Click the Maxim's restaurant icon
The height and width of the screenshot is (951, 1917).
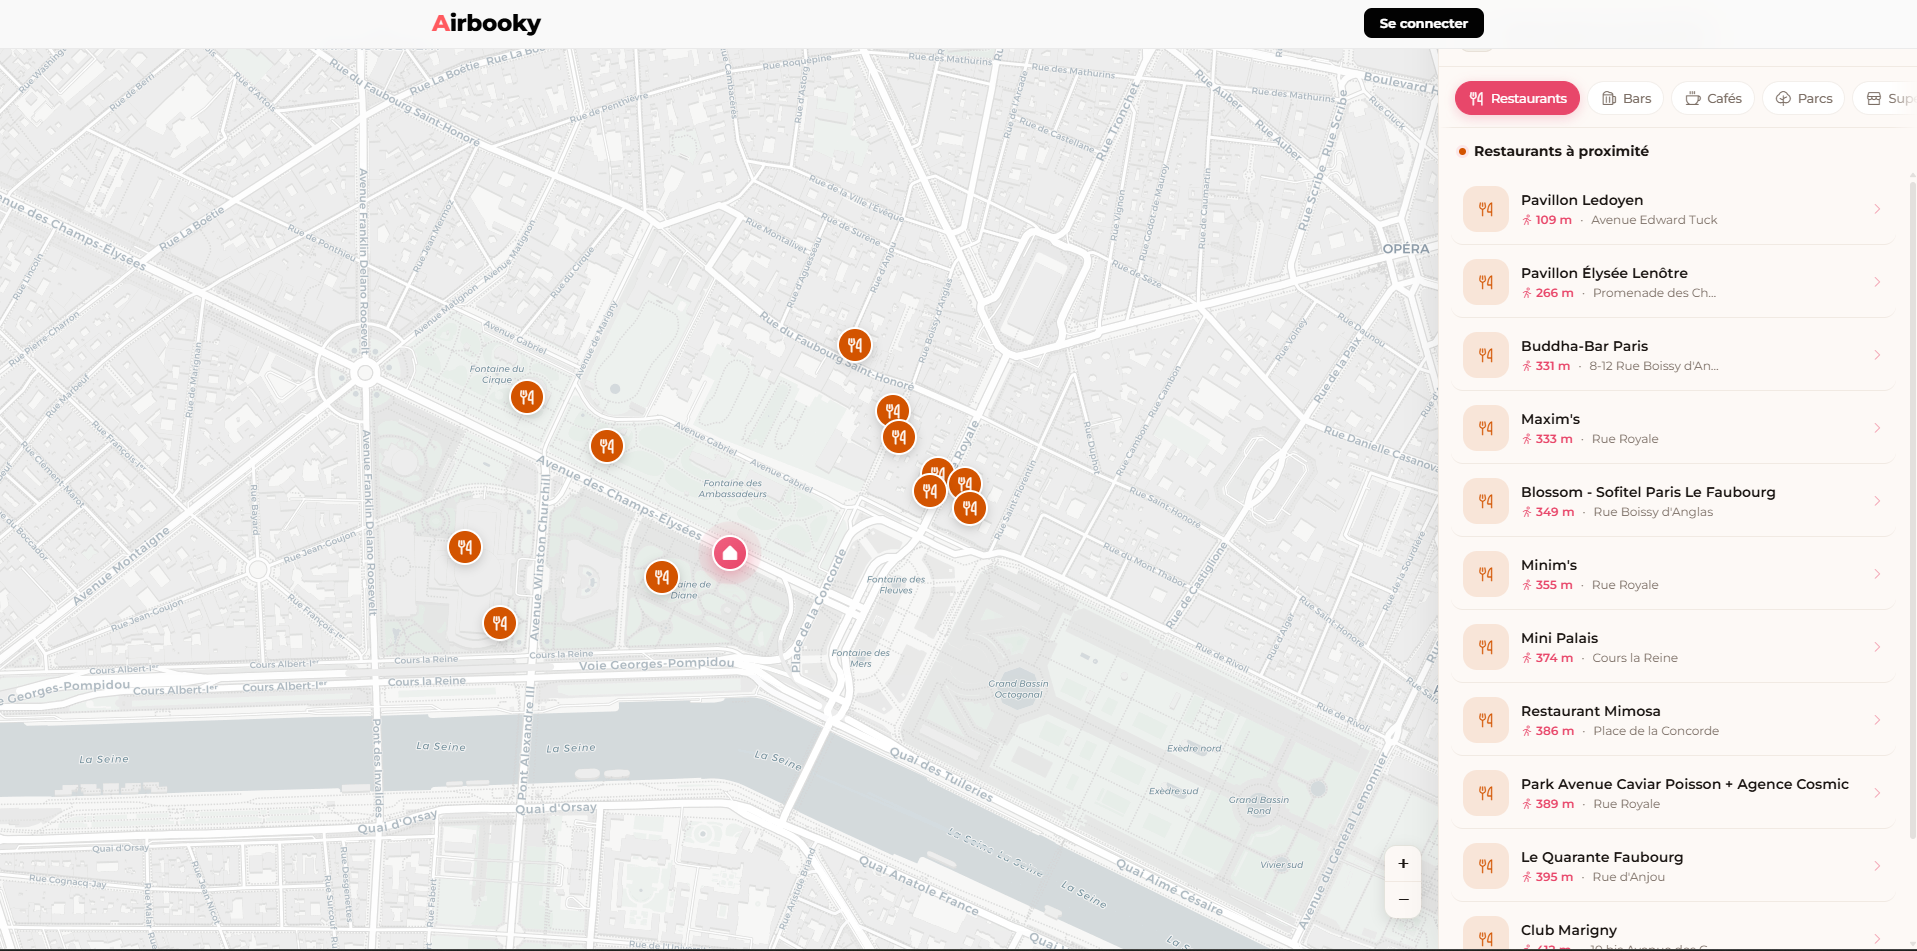click(1486, 428)
